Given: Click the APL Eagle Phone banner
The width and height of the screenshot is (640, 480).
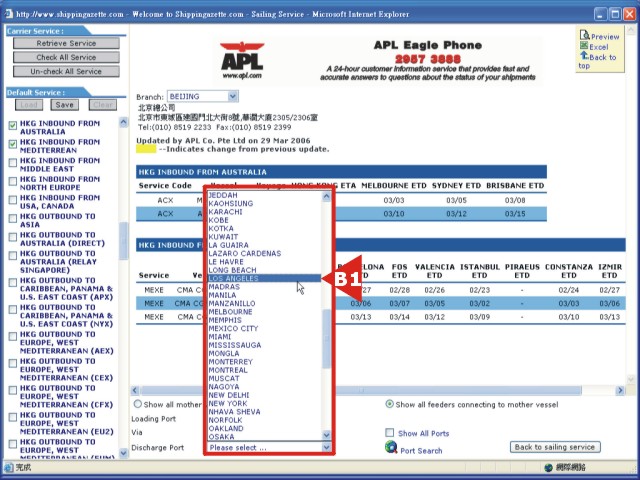Looking at the screenshot, I should [378, 60].
